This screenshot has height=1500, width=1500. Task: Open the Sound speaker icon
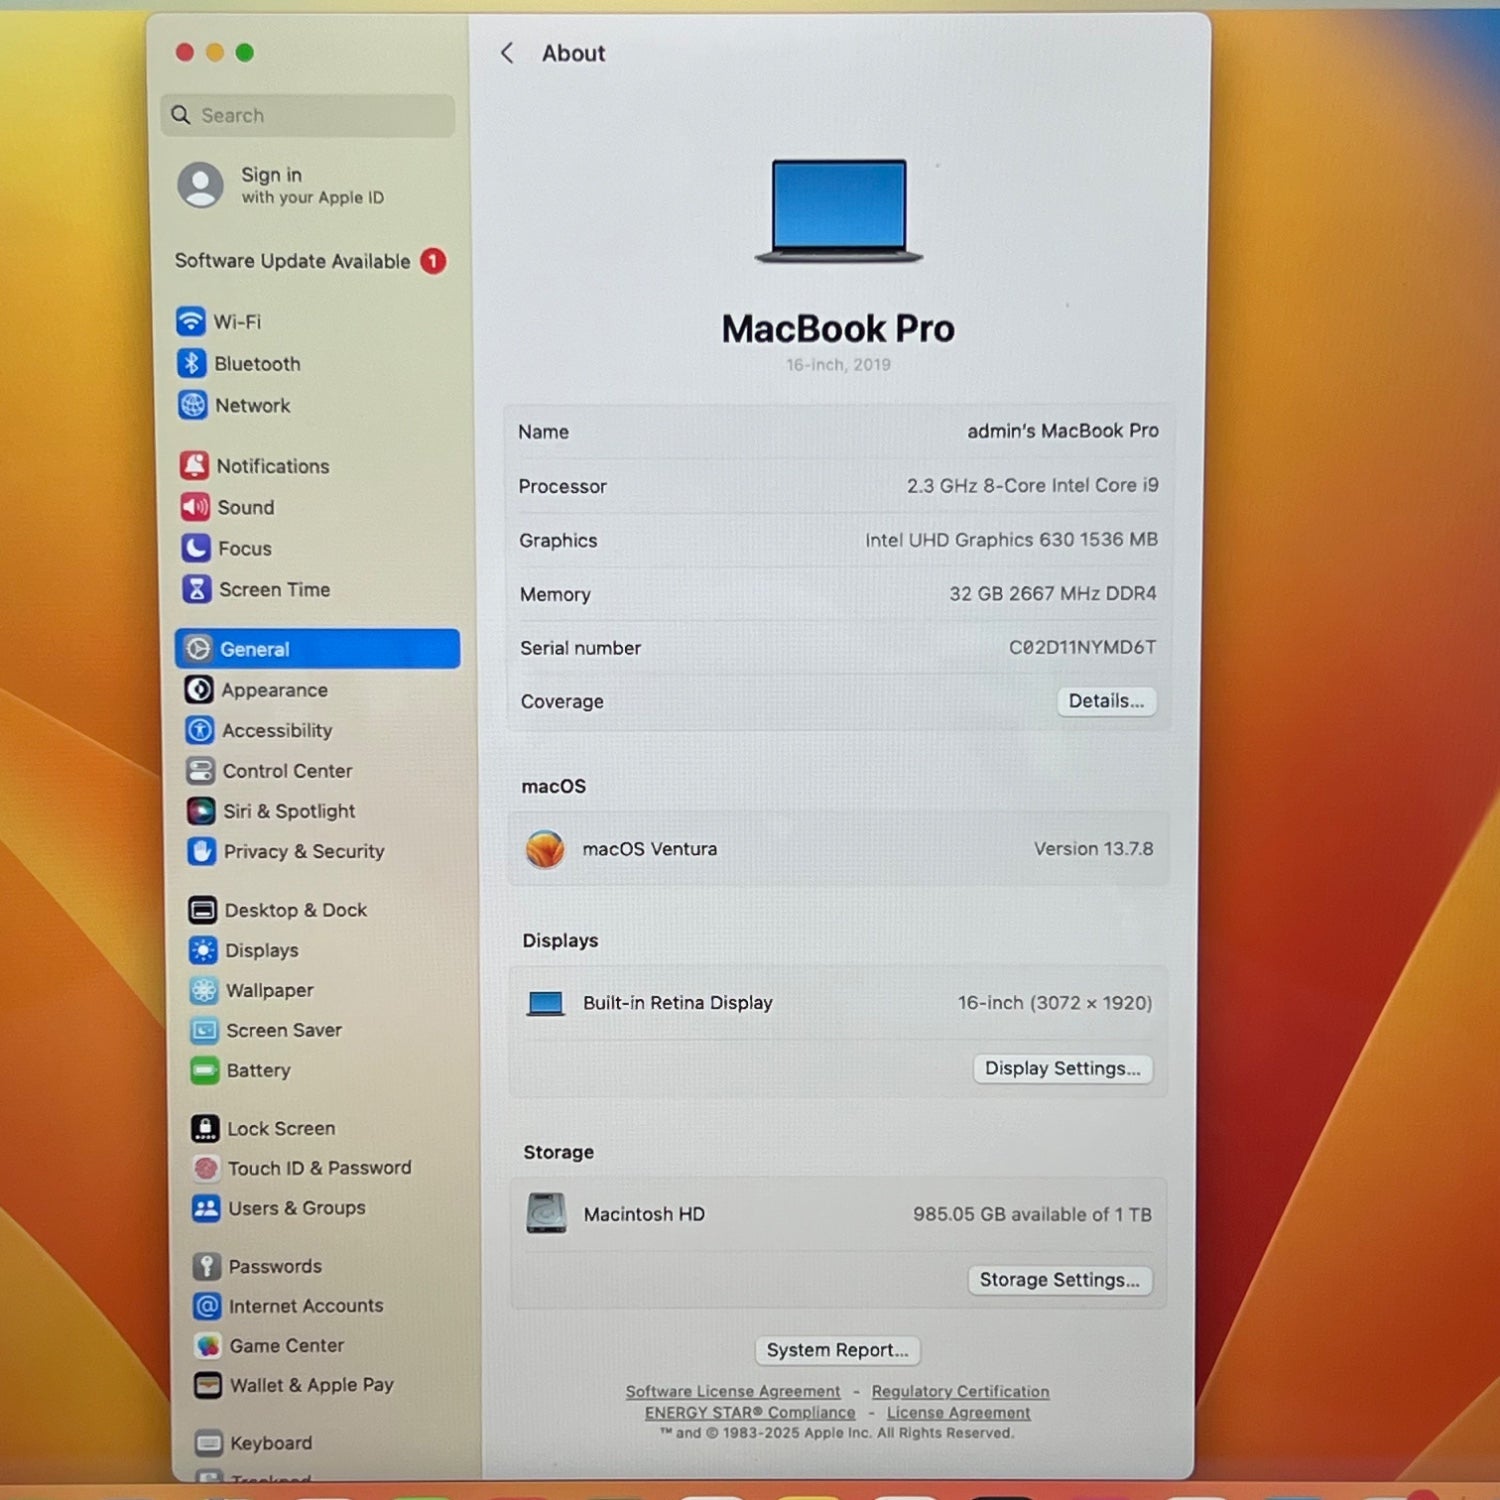click(195, 507)
